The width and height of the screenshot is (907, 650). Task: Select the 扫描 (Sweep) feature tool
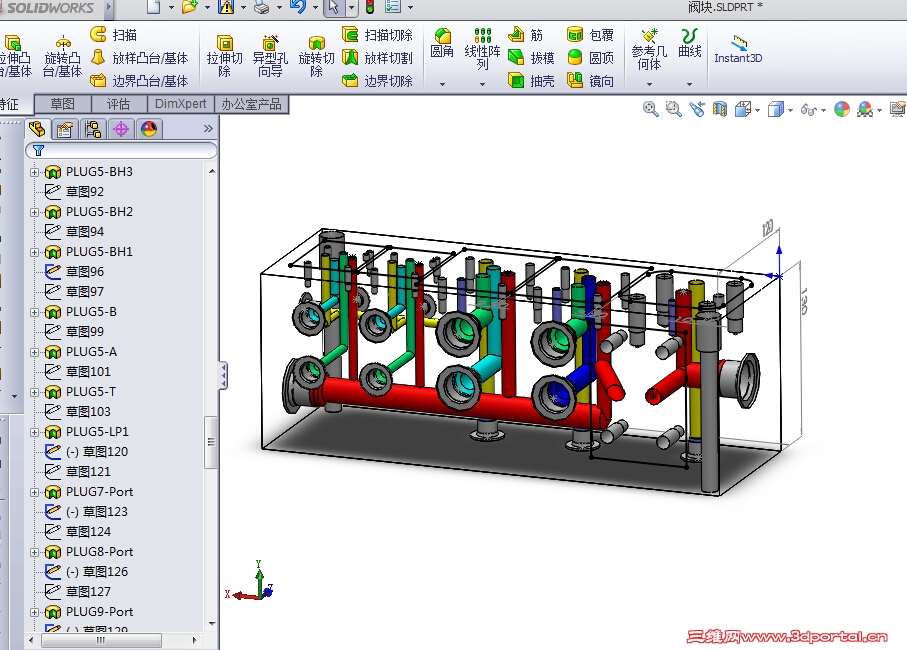(x=114, y=35)
